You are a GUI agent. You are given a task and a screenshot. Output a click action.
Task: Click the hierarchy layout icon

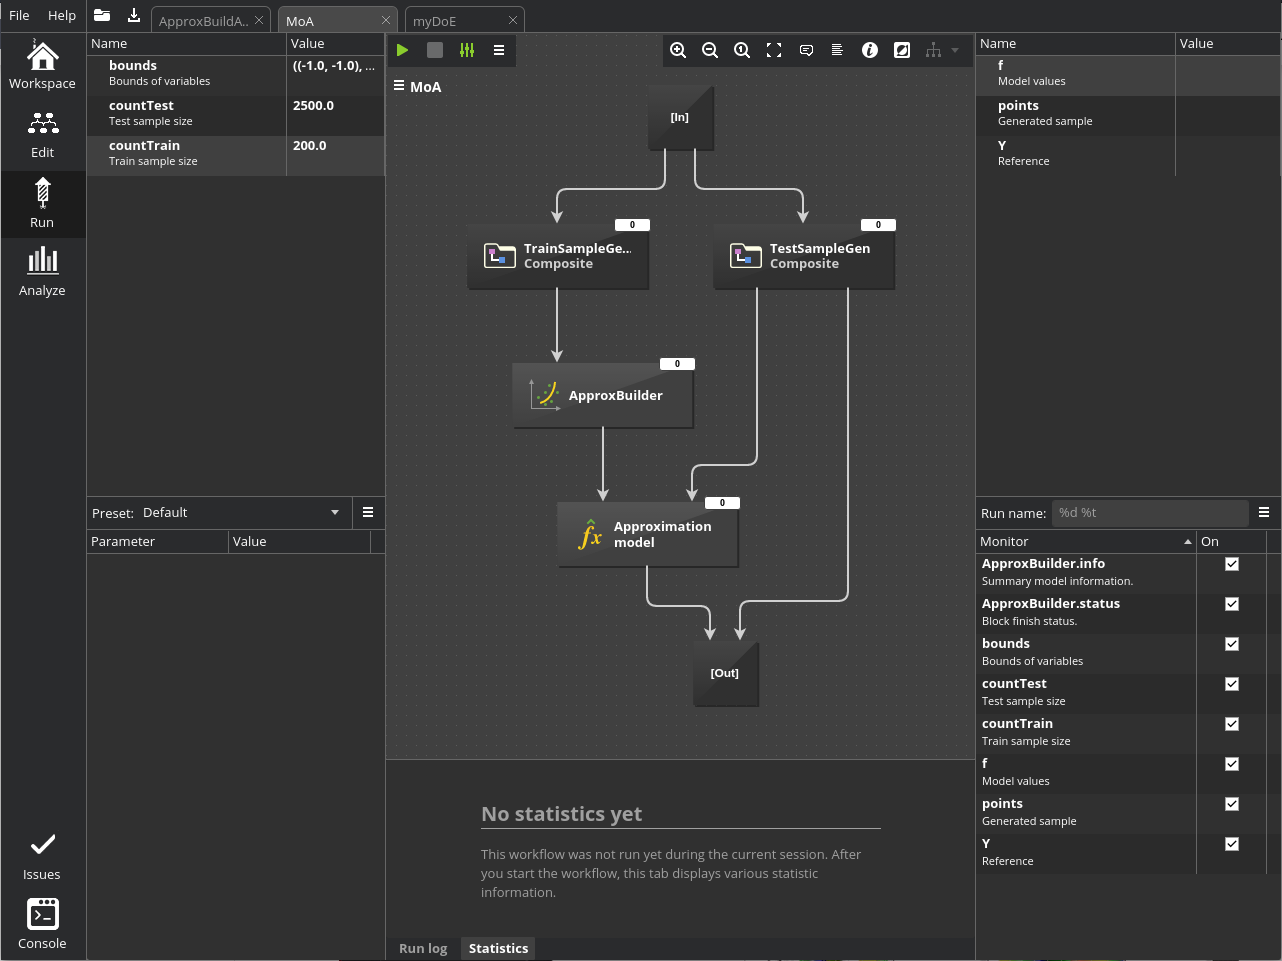pyautogui.click(x=933, y=50)
